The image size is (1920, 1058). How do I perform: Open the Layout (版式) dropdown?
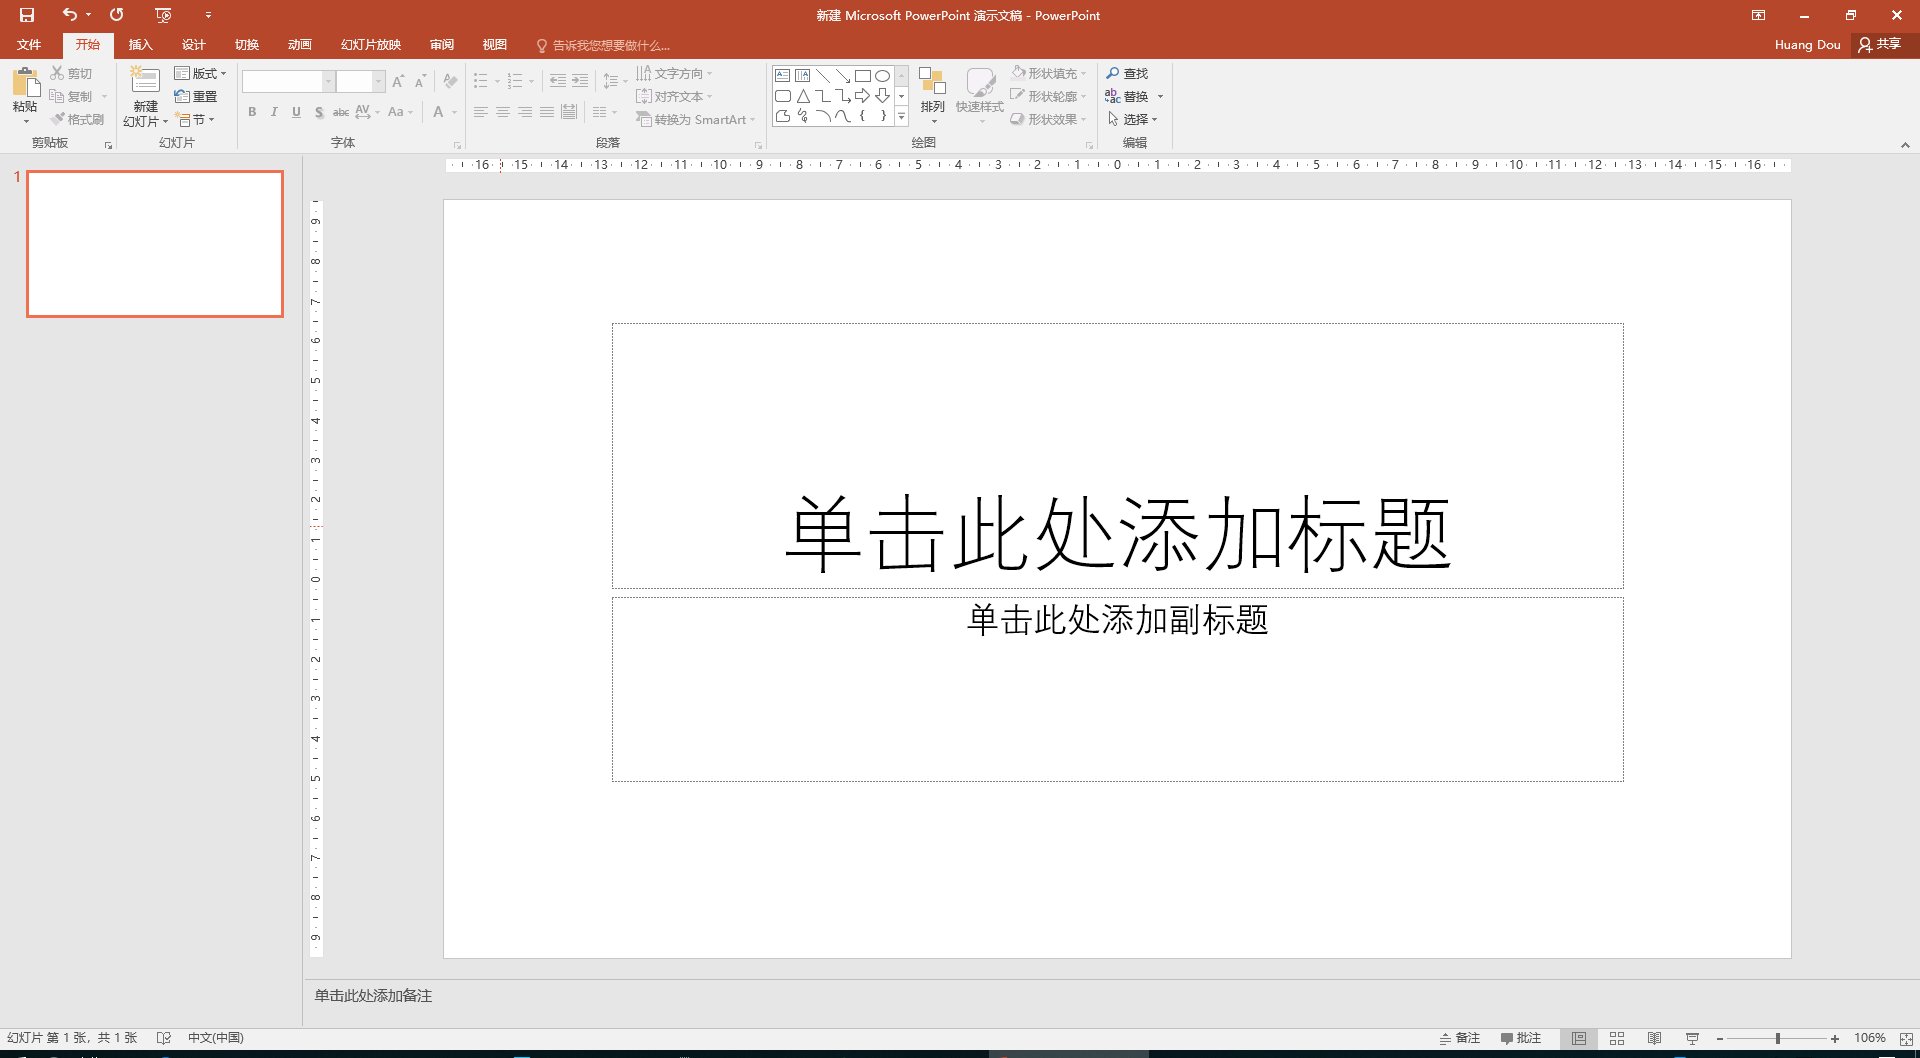tap(201, 73)
